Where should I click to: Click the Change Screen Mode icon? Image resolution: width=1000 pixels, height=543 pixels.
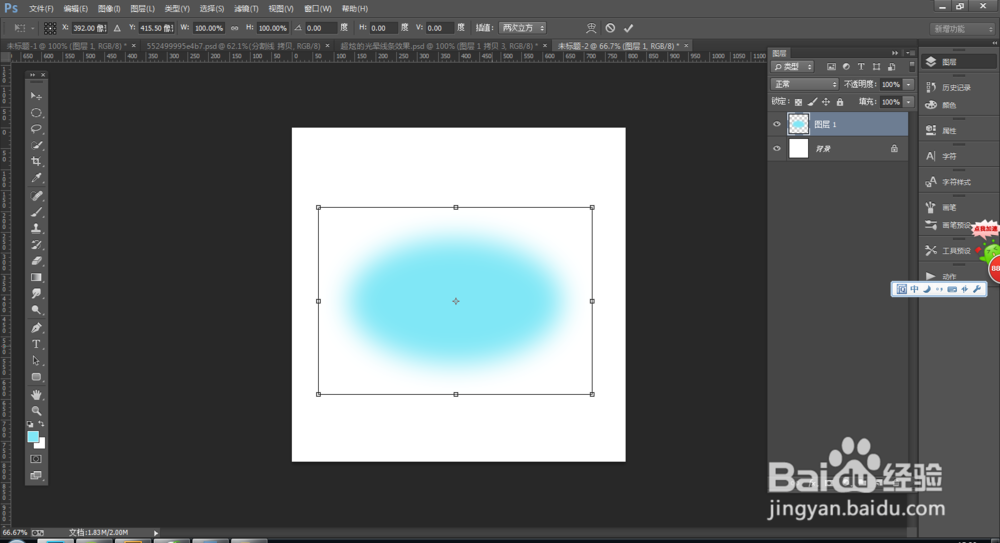click(x=36, y=475)
